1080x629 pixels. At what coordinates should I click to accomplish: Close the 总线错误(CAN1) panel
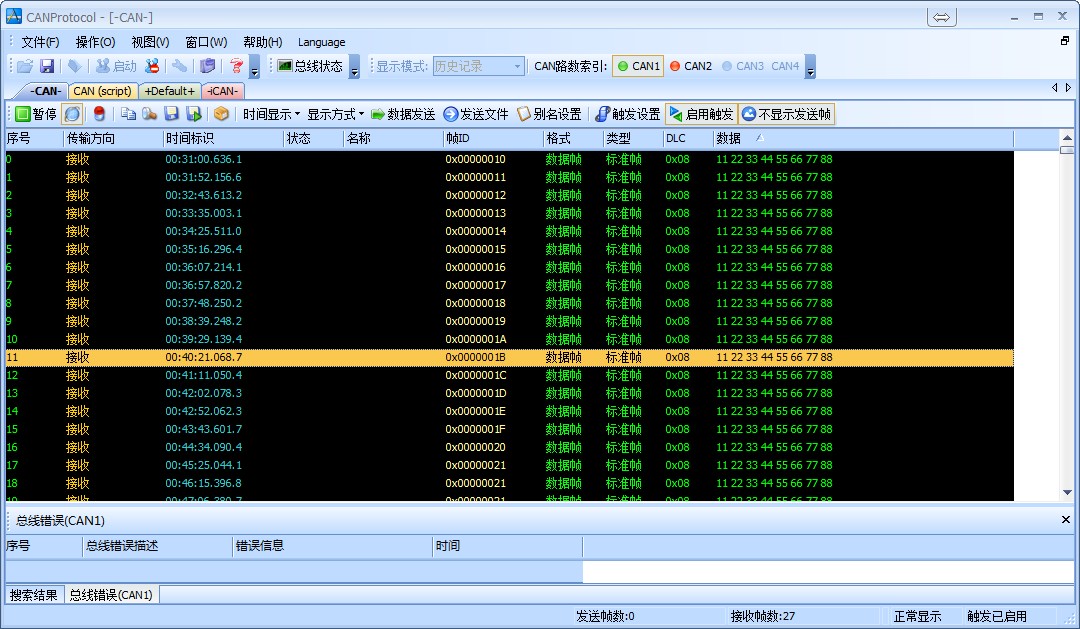coord(1066,519)
